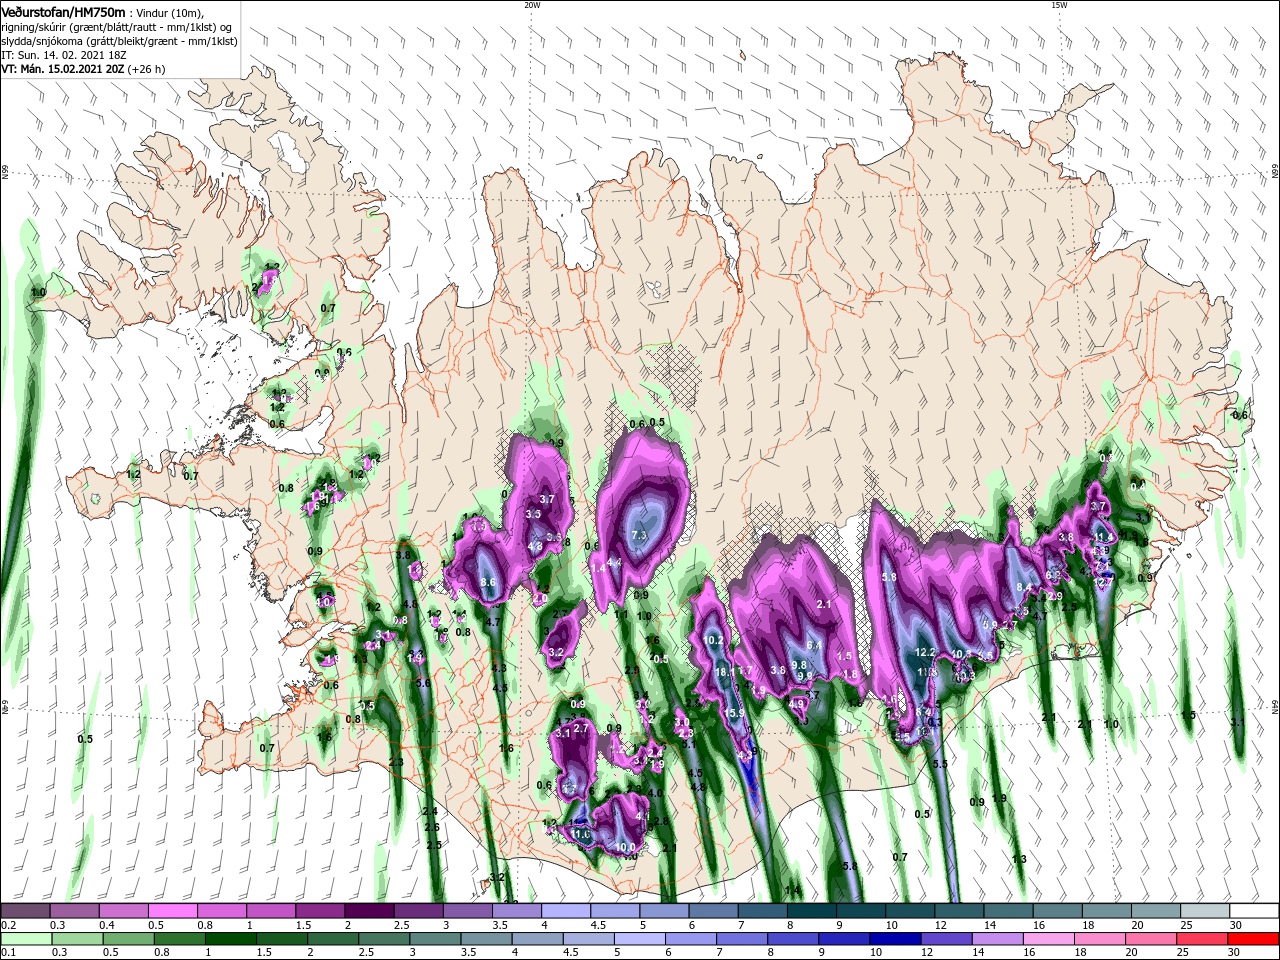
Task: Select rain legend swatch labelled 0.5
Action: [128, 940]
